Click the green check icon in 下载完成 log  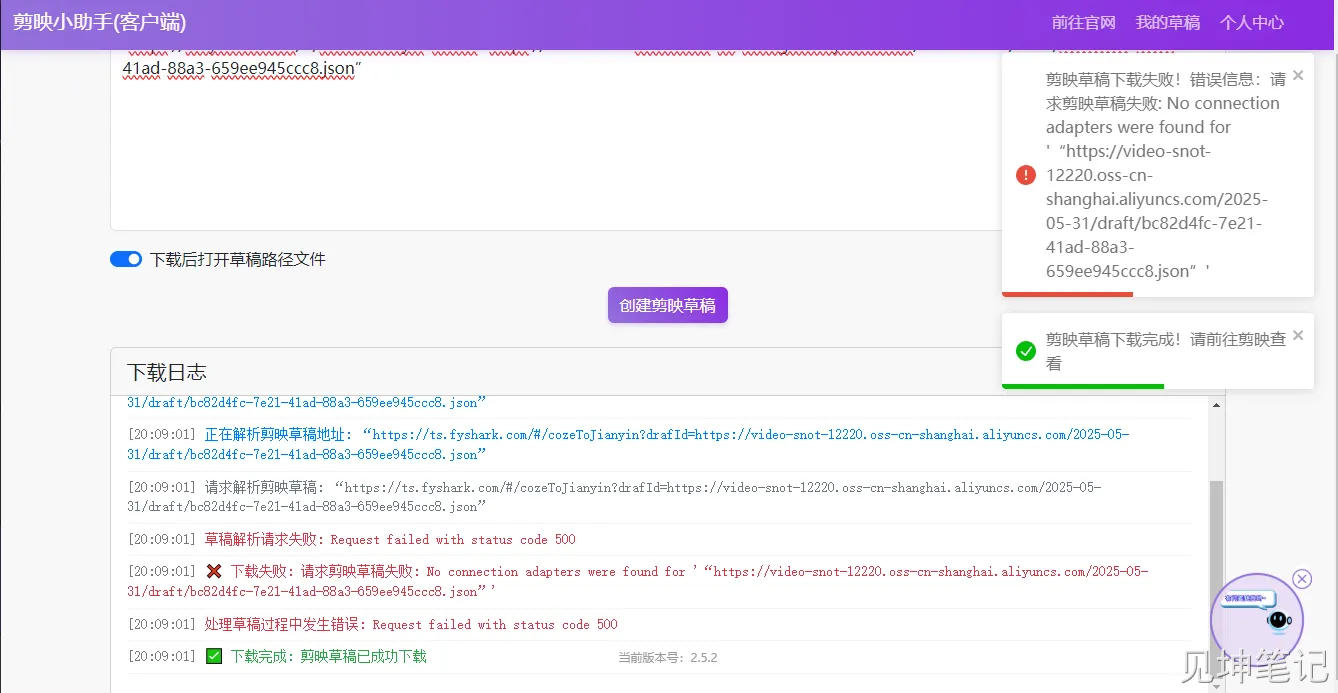tap(214, 657)
